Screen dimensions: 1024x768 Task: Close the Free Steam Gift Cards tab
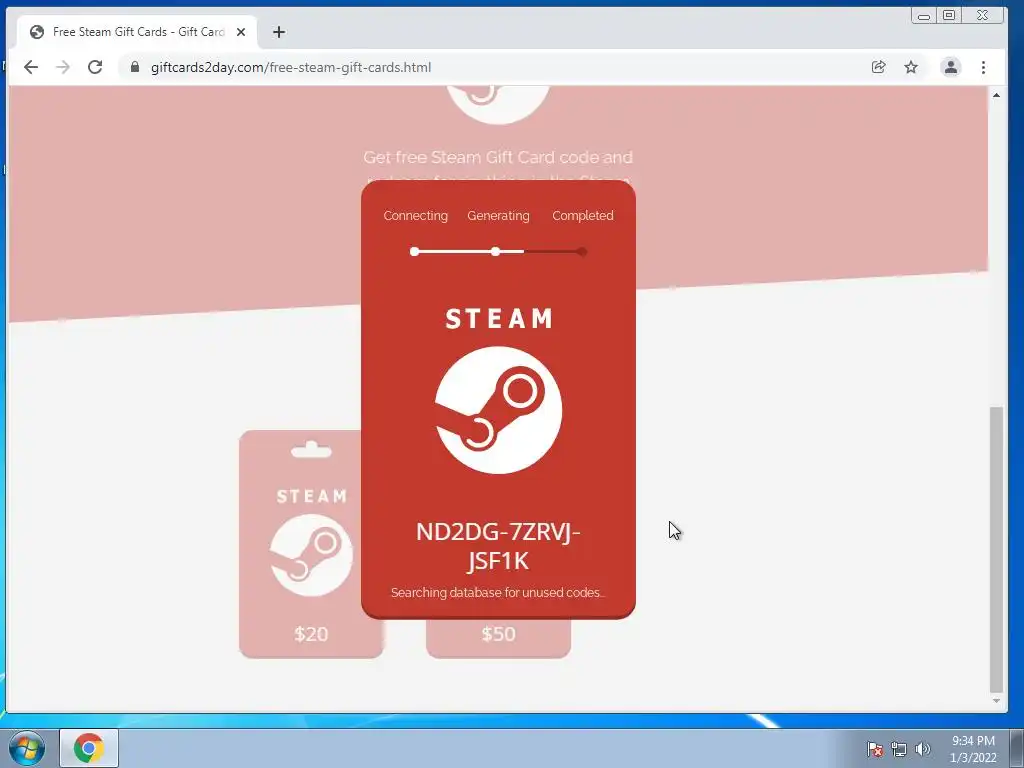point(241,32)
